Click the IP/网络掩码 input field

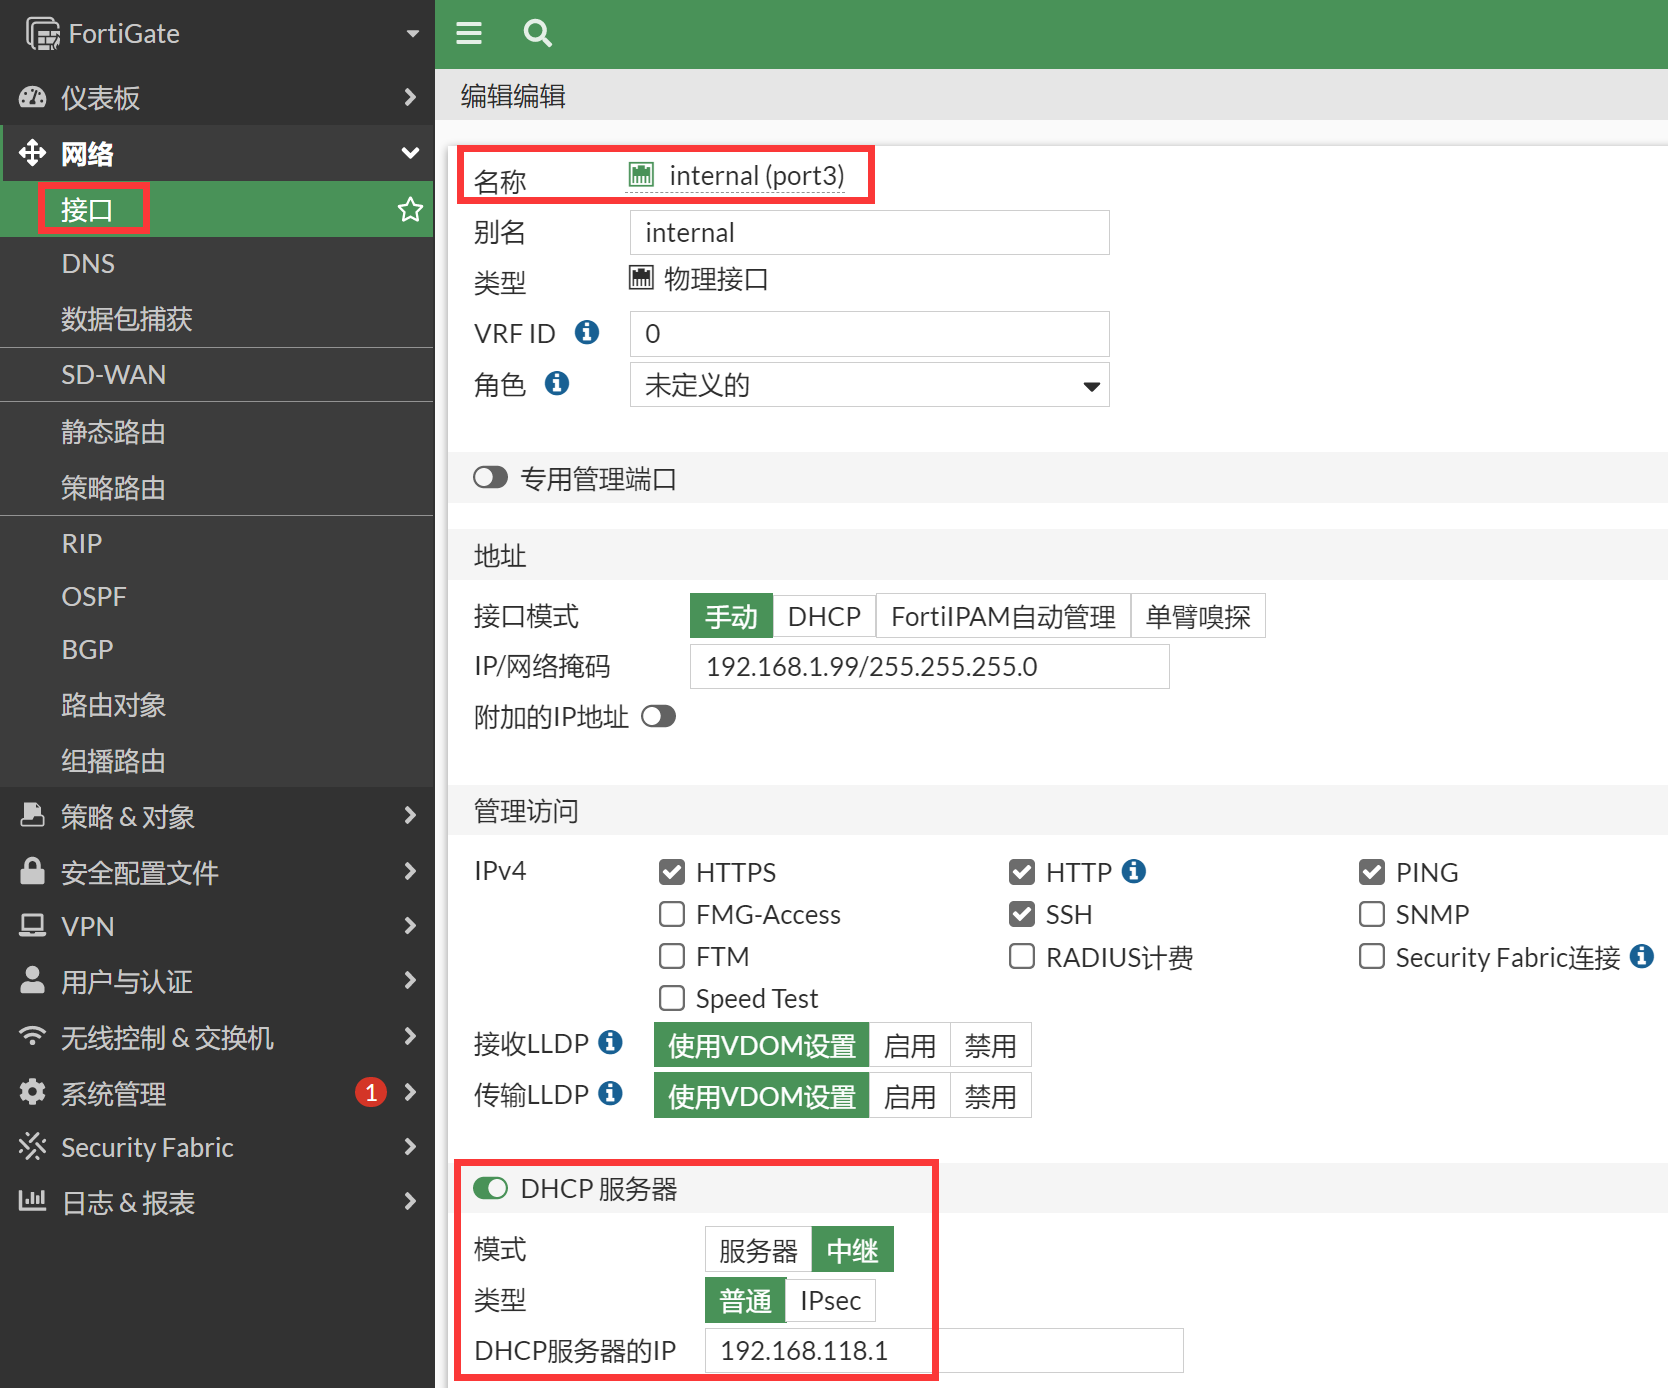pyautogui.click(x=929, y=667)
